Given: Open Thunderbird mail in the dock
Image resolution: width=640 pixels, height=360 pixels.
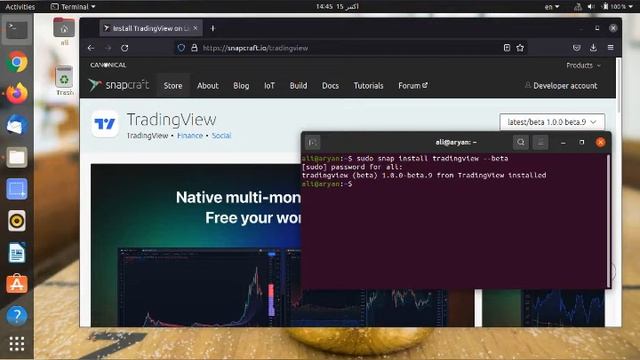Looking at the screenshot, I should (x=17, y=125).
